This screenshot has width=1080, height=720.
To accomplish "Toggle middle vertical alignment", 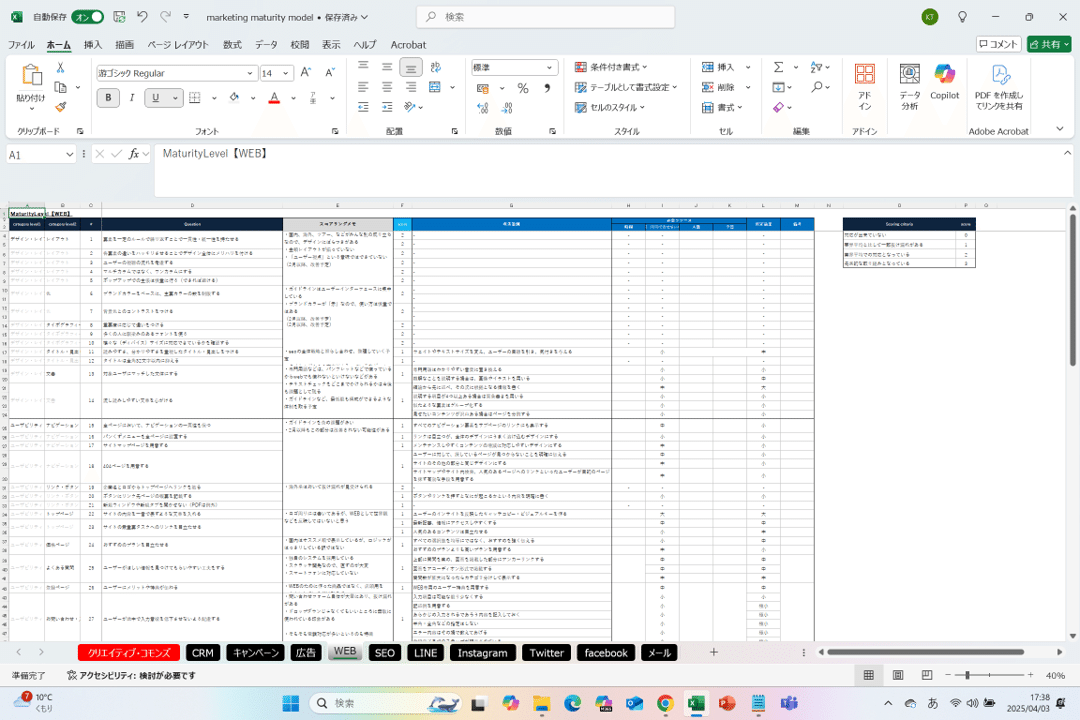I will (387, 67).
